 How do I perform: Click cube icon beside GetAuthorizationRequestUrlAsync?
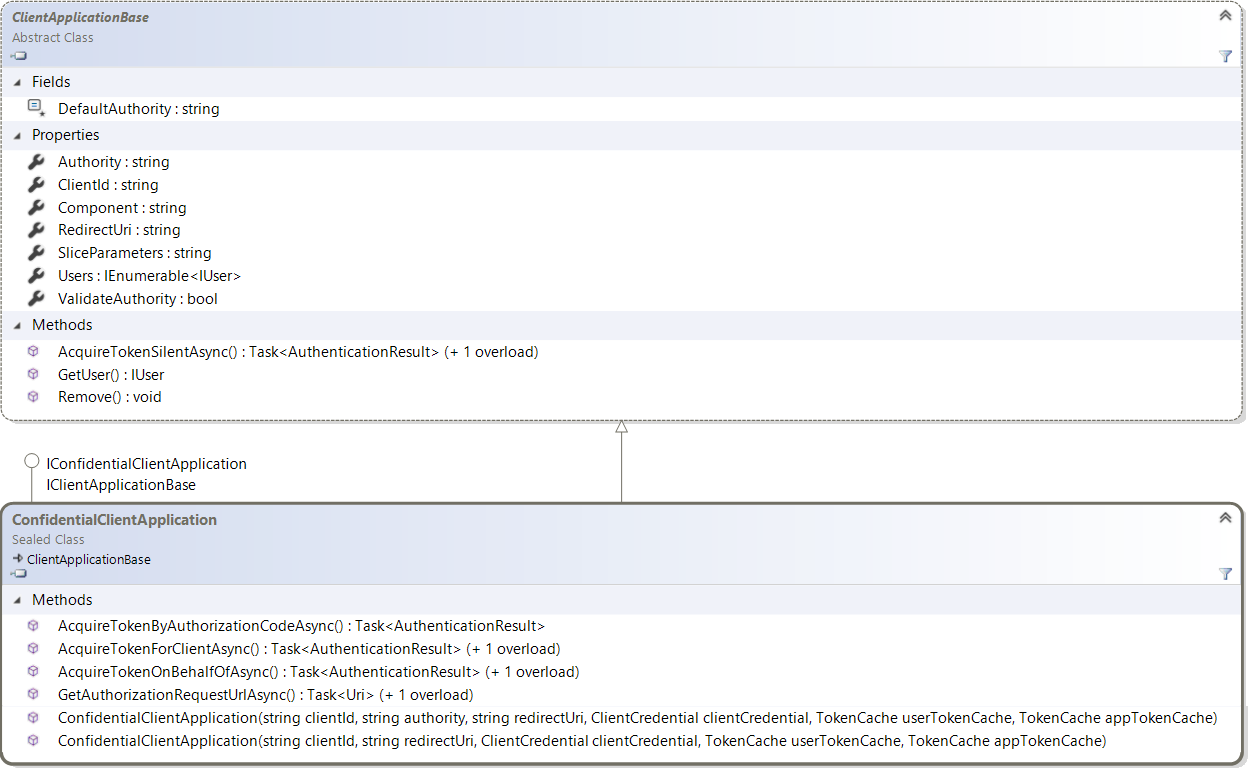tap(33, 694)
